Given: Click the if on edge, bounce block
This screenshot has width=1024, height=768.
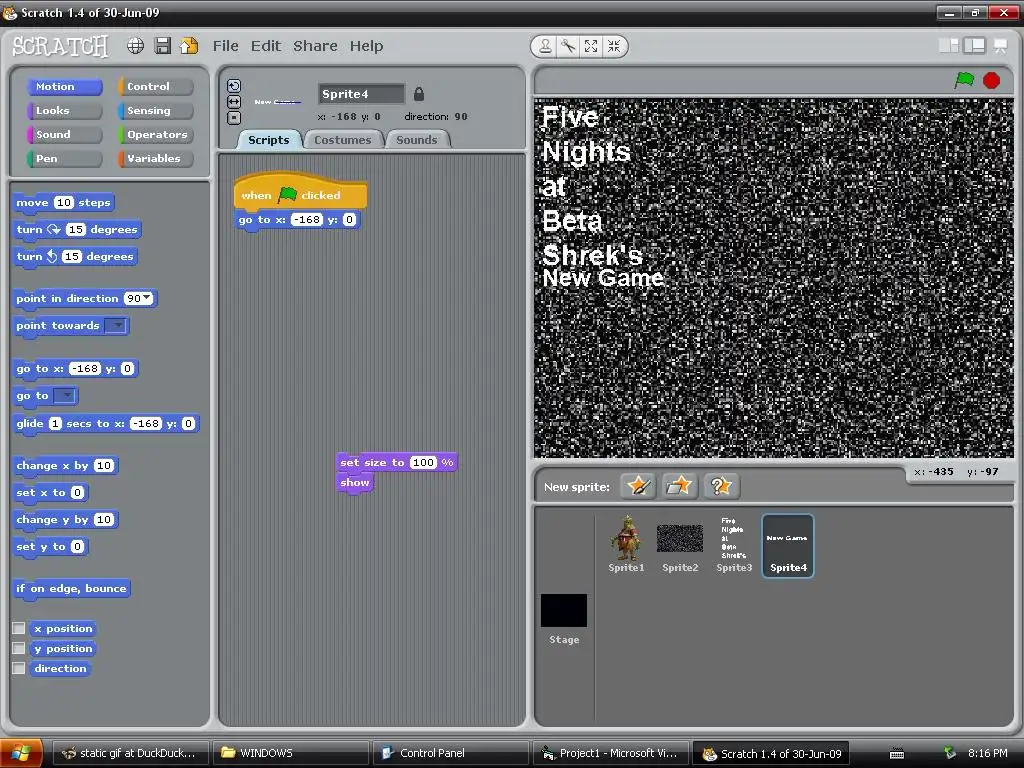Looking at the screenshot, I should pyautogui.click(x=71, y=588).
